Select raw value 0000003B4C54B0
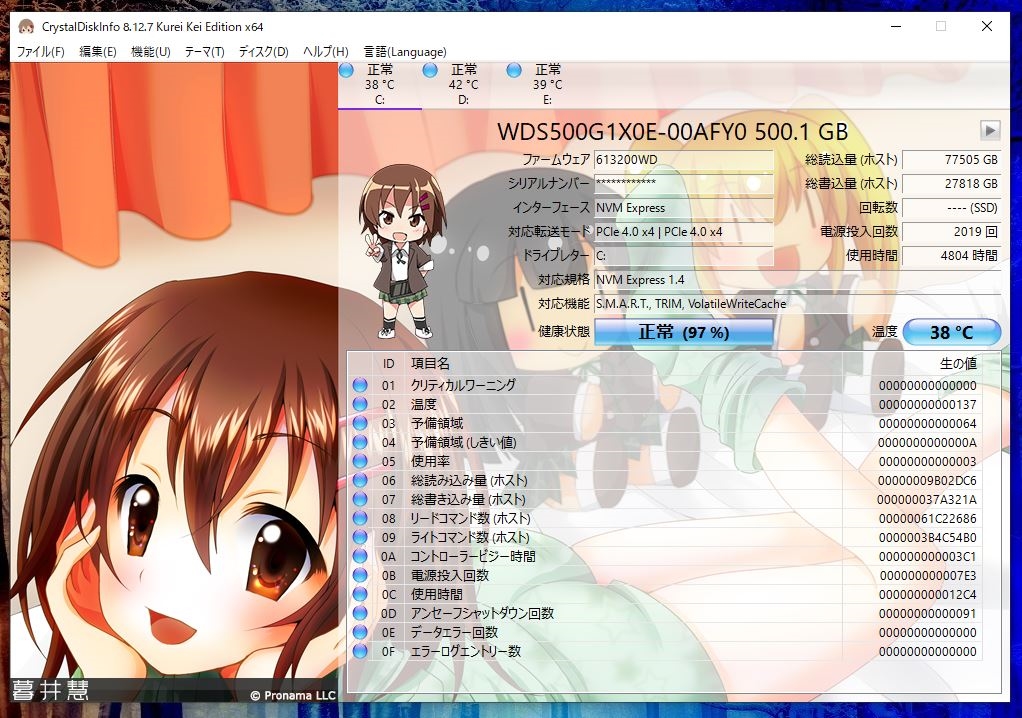Image resolution: width=1022 pixels, height=718 pixels. pos(927,538)
